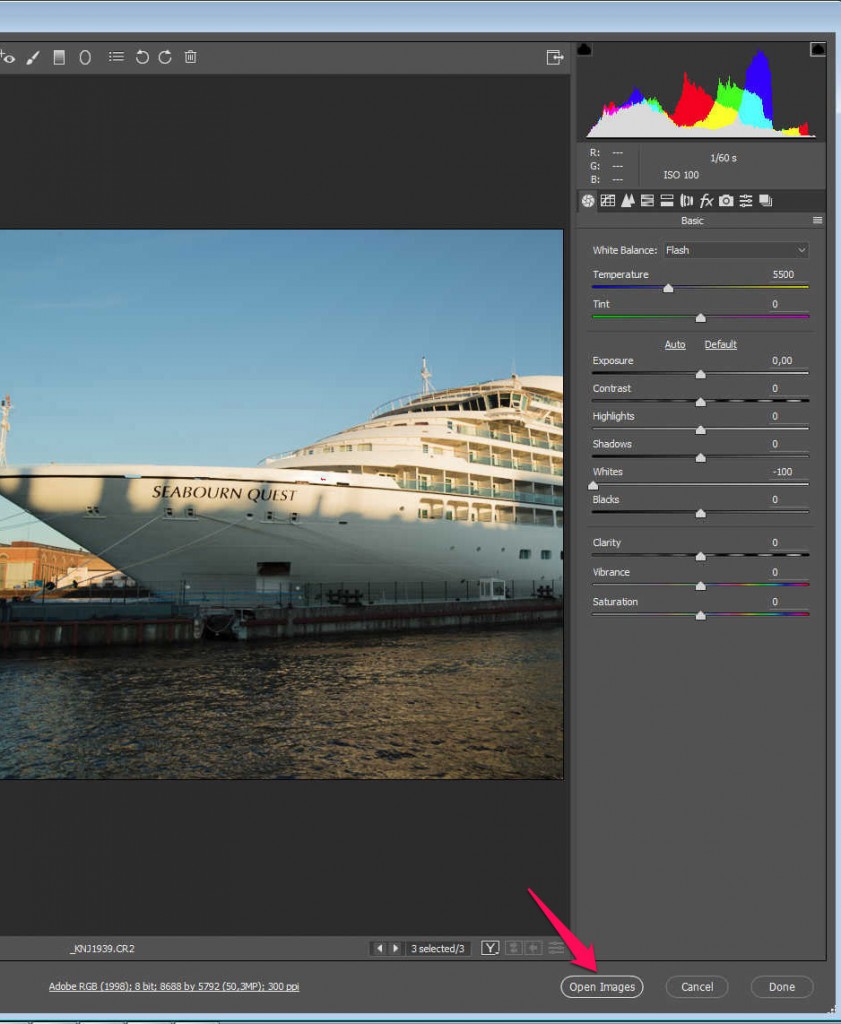The width and height of the screenshot is (841, 1024).
Task: Click the Auto tone link
Action: click(x=675, y=344)
